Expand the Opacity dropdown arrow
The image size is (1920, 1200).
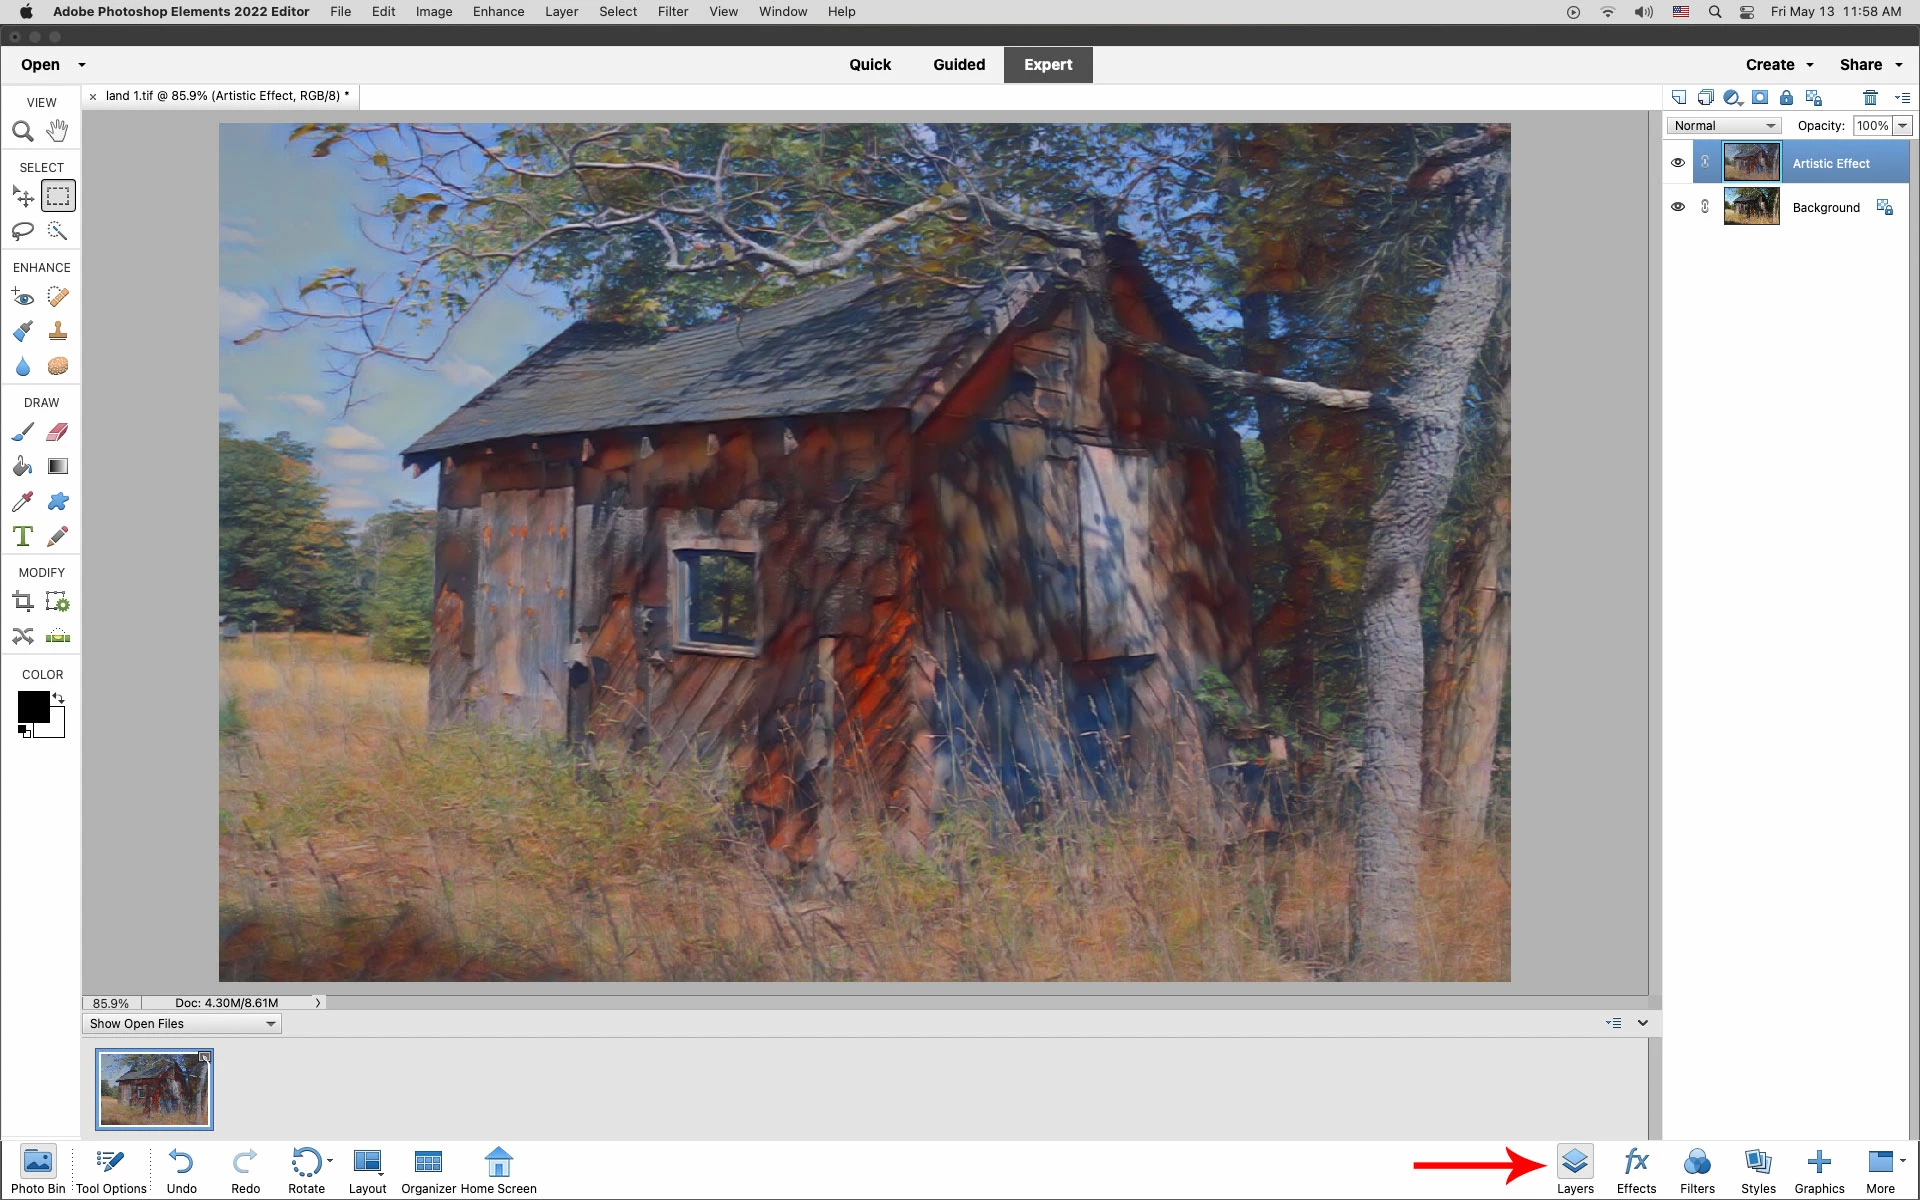coord(1902,126)
